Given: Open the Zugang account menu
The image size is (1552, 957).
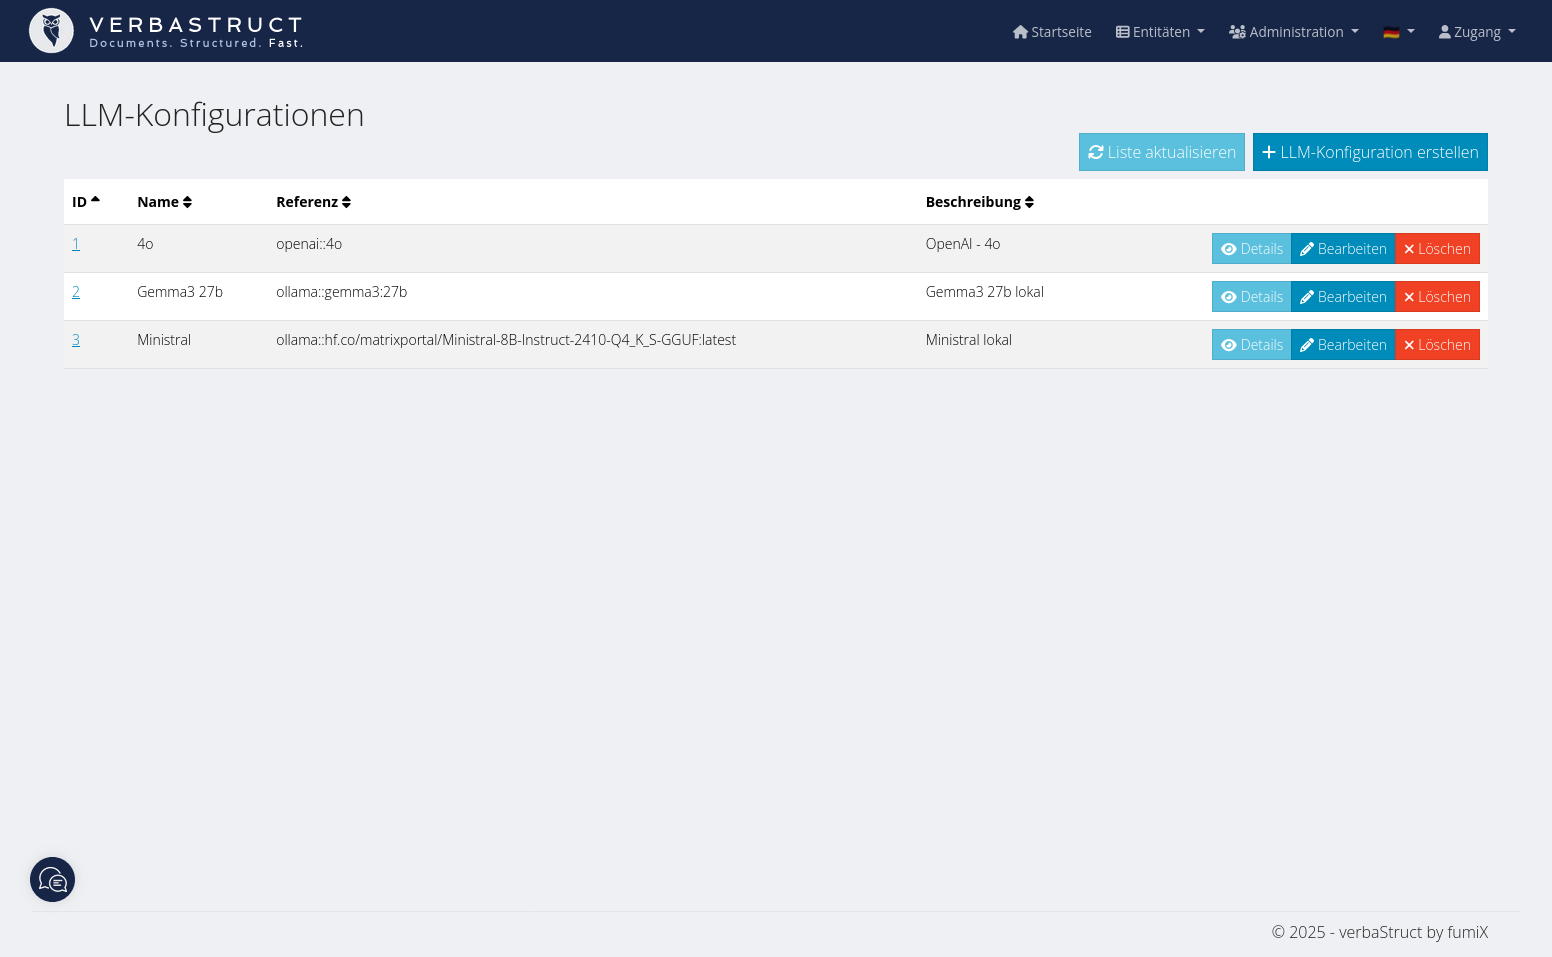Looking at the screenshot, I should [x=1477, y=32].
